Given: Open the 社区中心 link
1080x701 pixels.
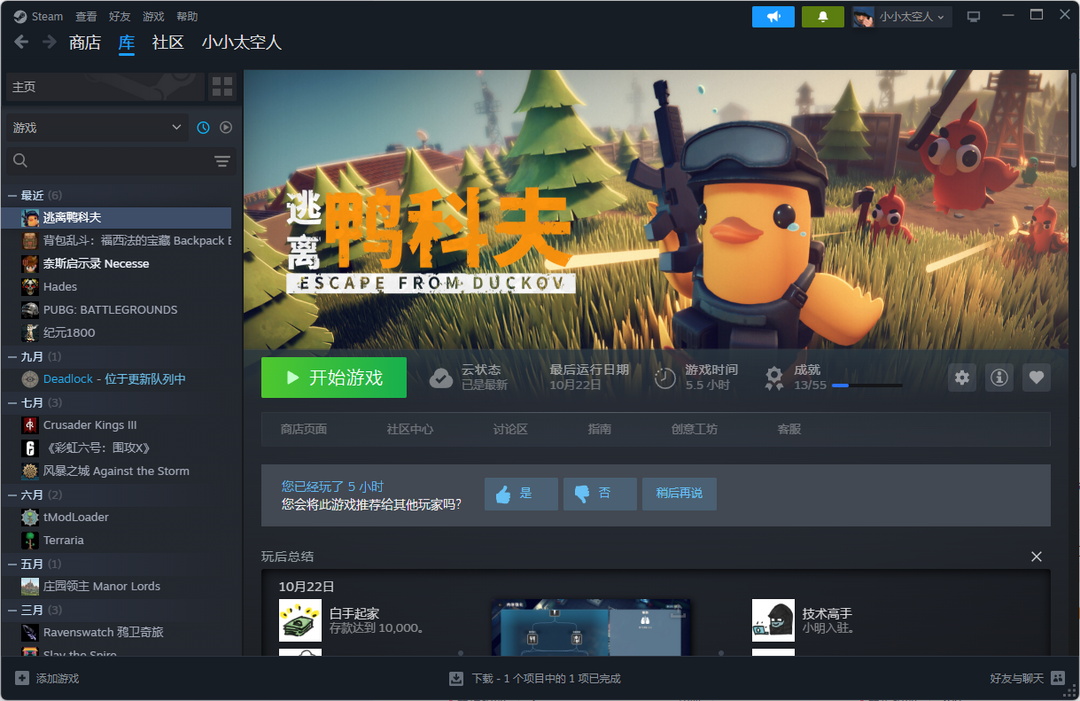Looking at the screenshot, I should (410, 429).
